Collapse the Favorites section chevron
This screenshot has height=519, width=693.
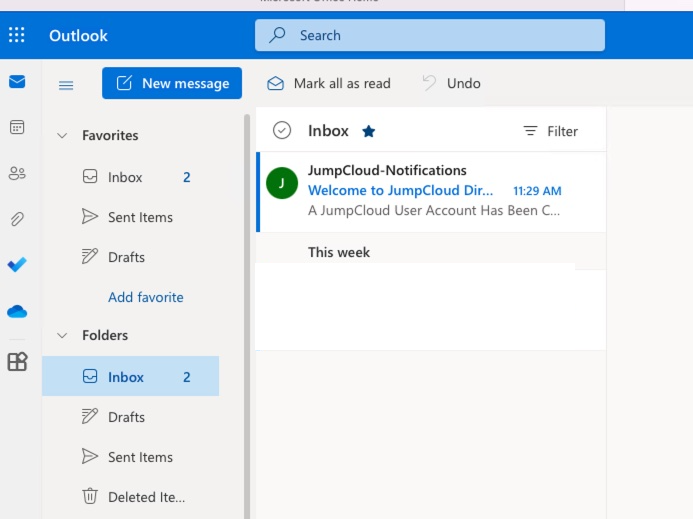[x=62, y=135]
